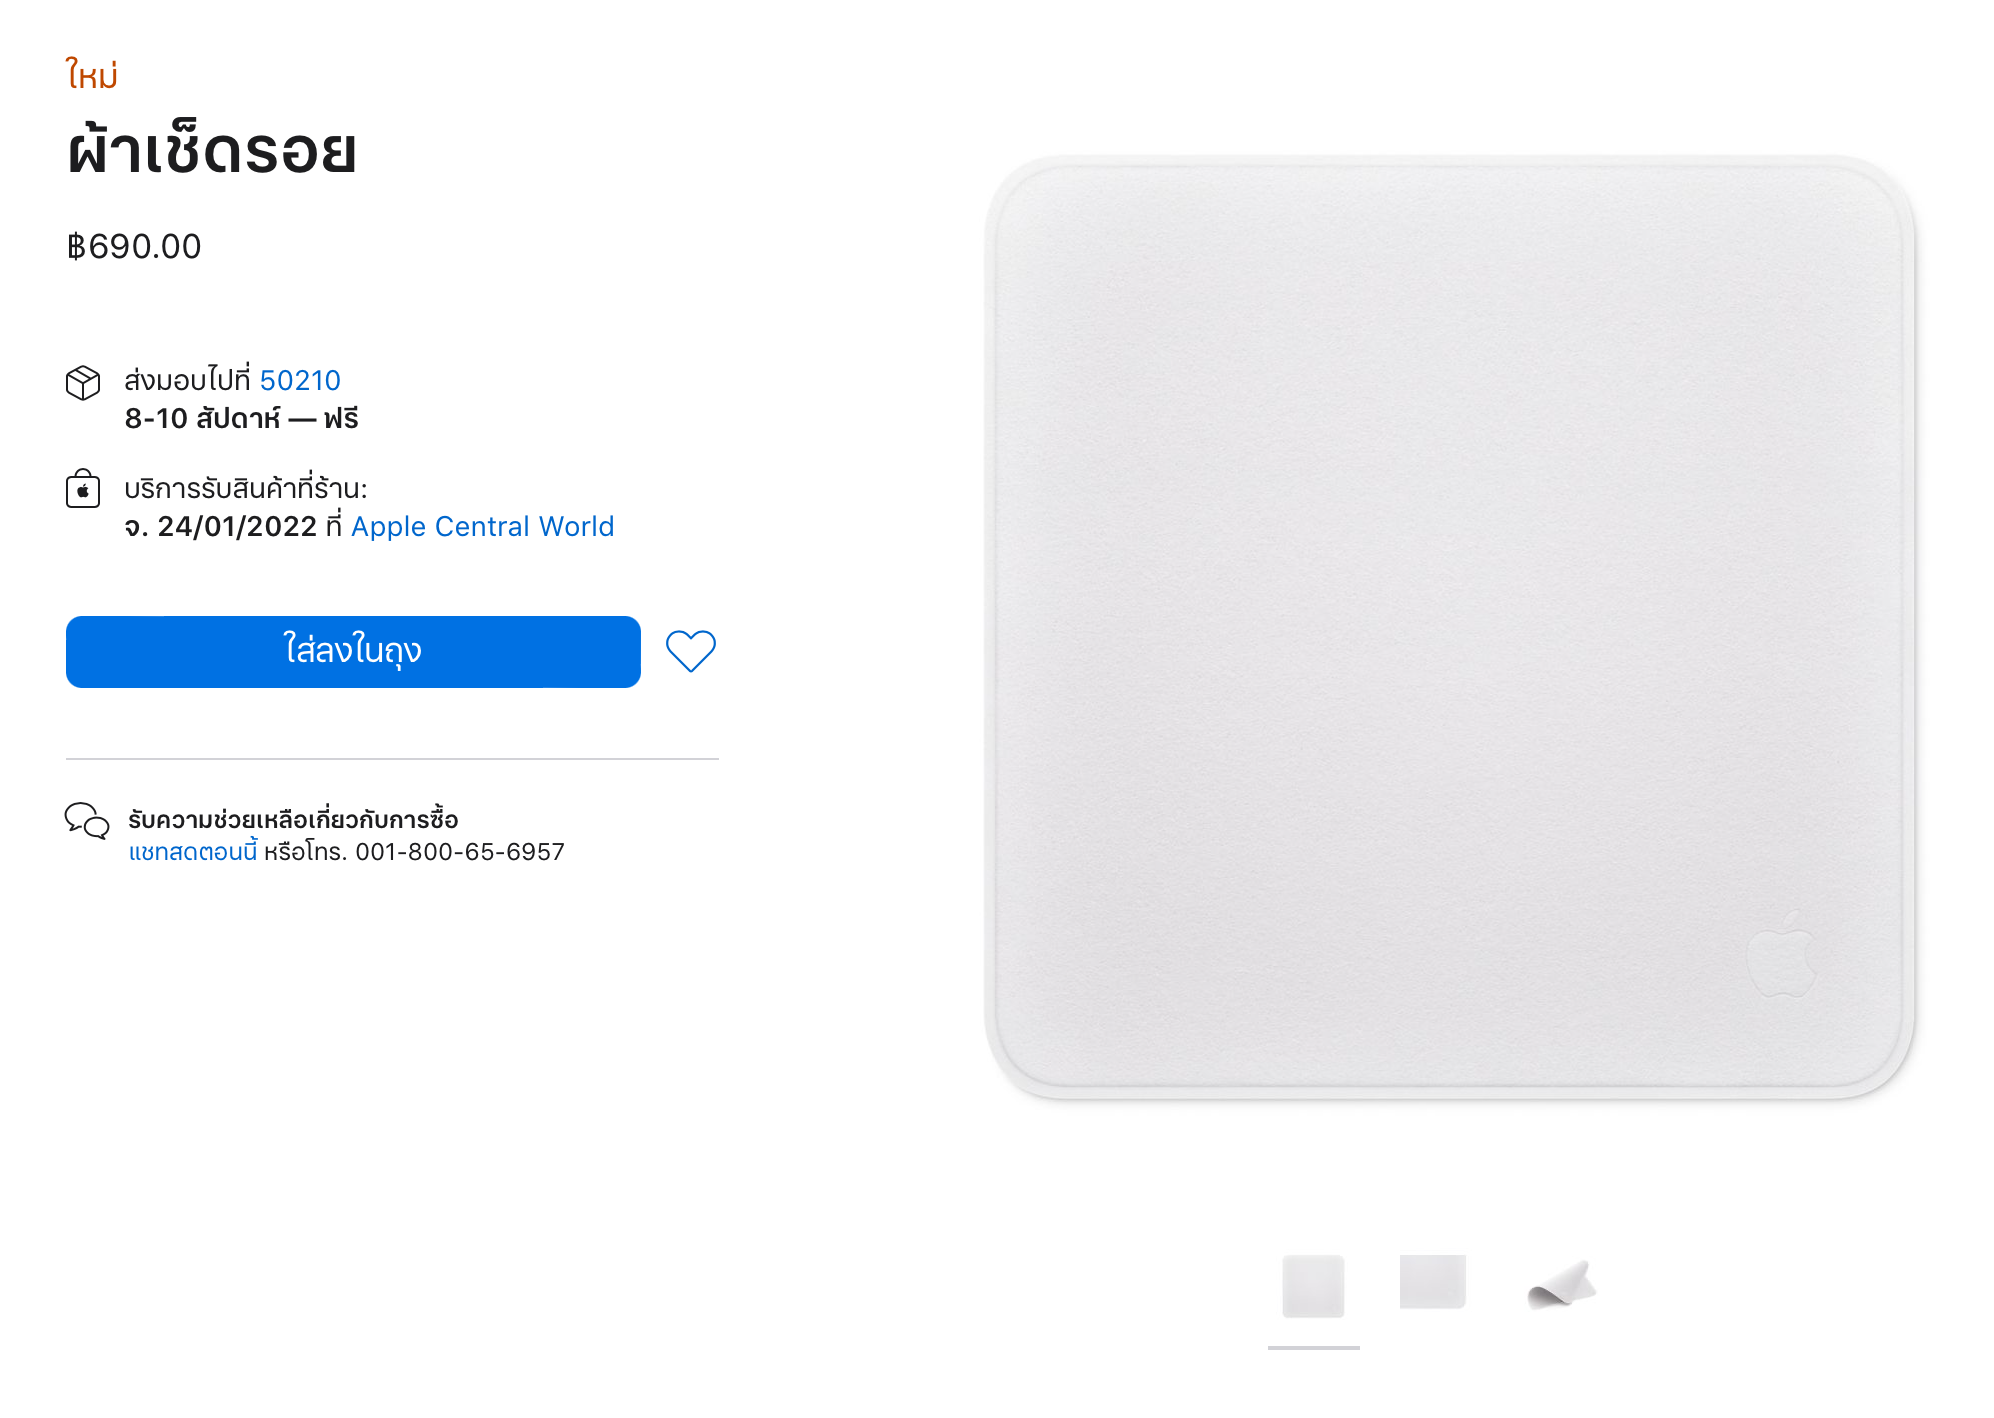Click the orange ใหม่ new label
Screen dimensions: 1994x1418
[x=92, y=75]
